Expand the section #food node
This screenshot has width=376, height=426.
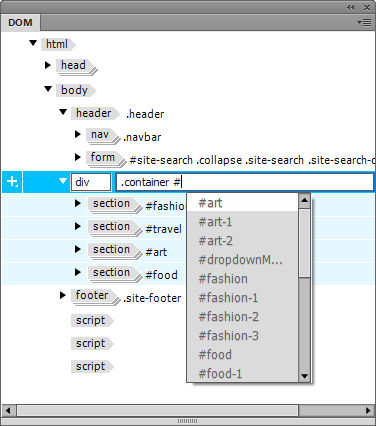click(78, 272)
